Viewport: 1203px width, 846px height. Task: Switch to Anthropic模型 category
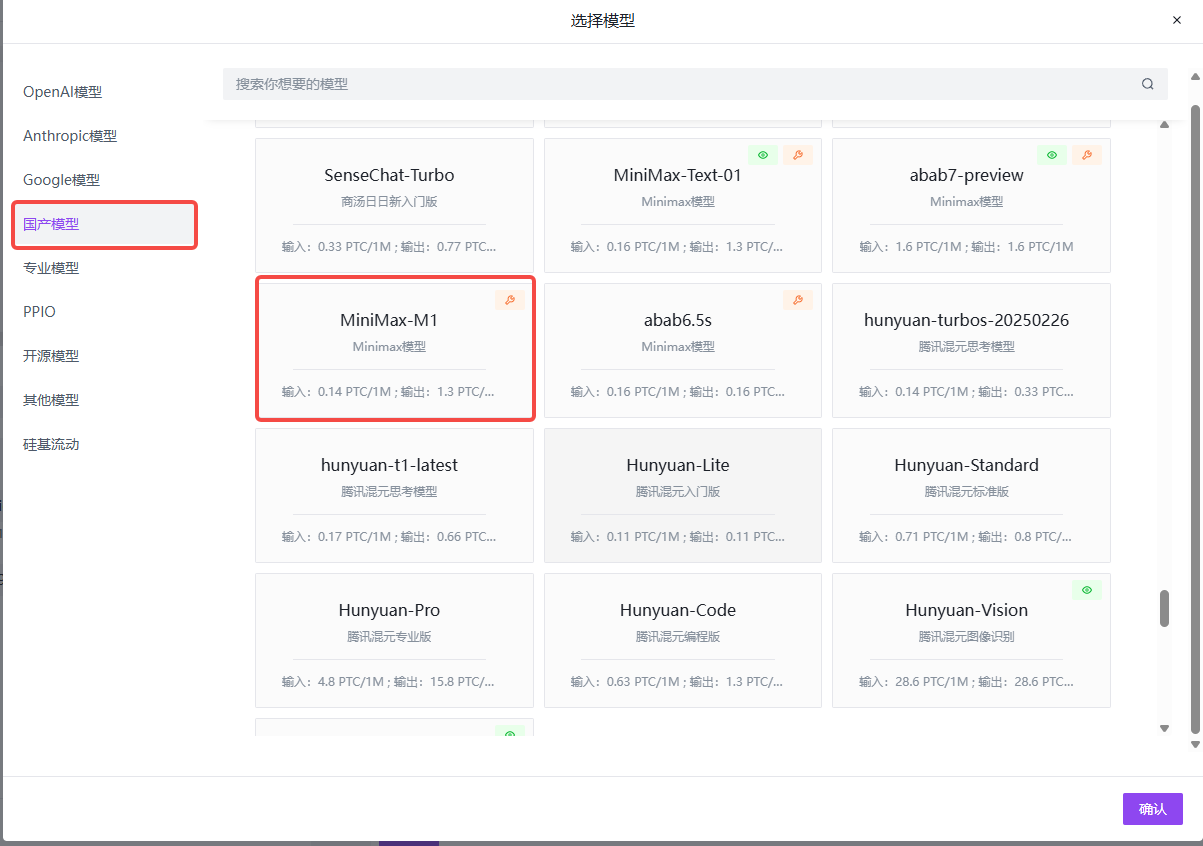click(x=70, y=136)
